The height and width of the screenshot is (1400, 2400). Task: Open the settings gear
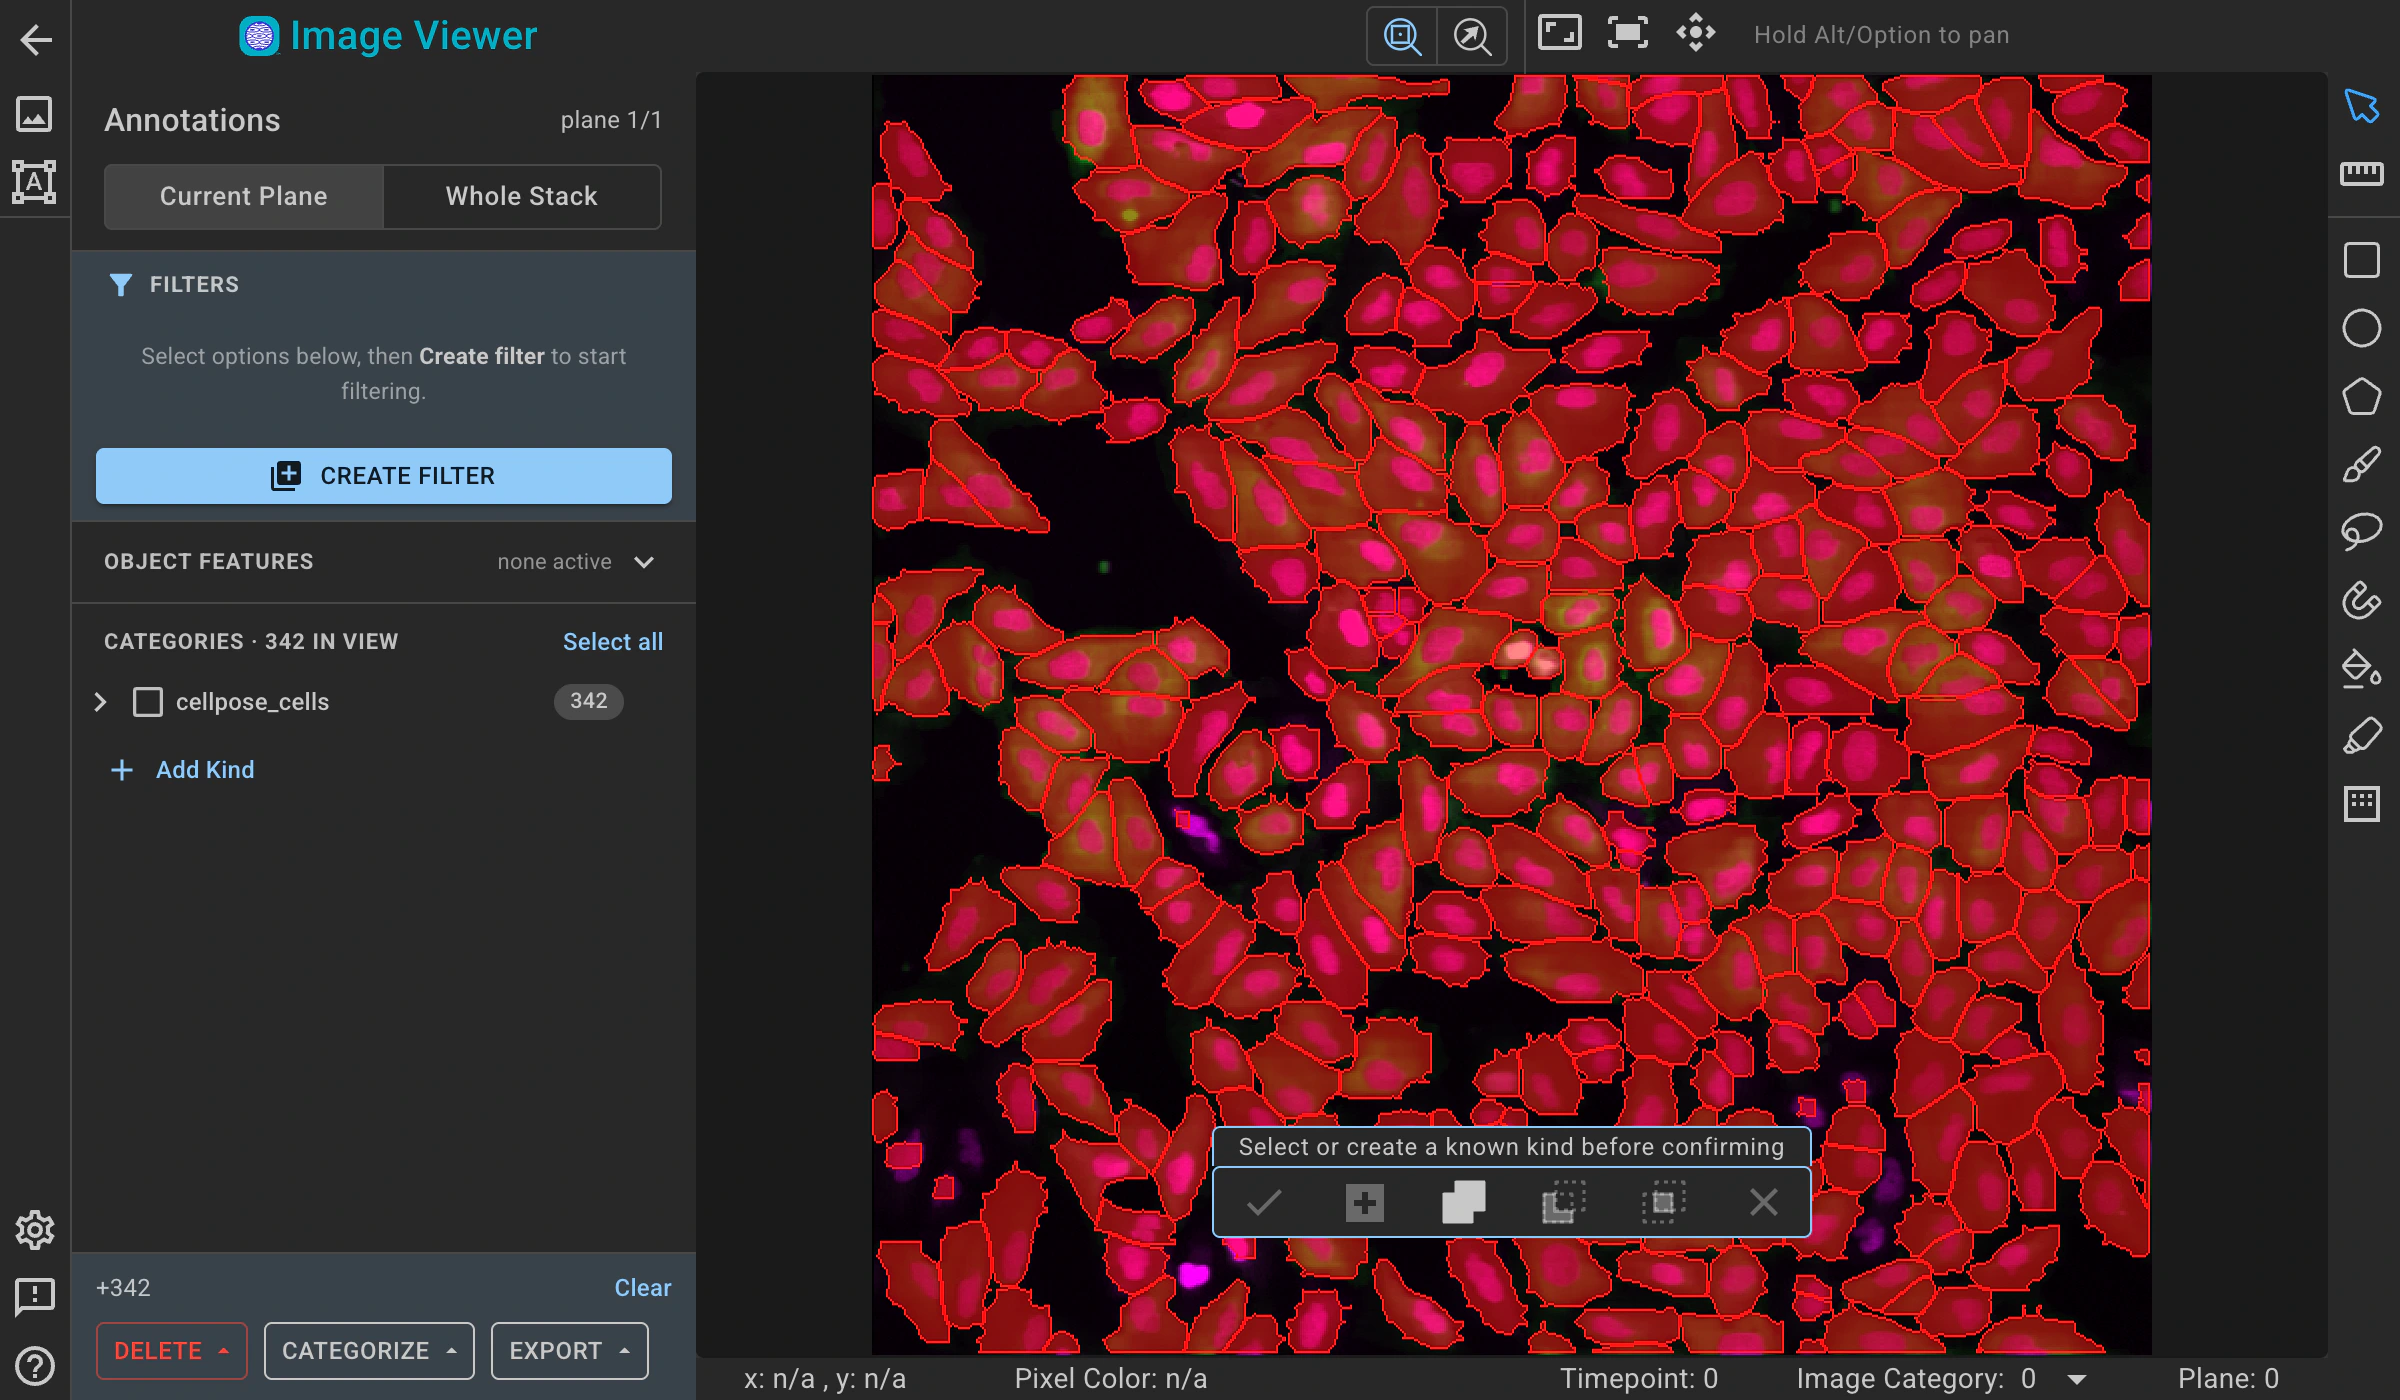(x=35, y=1230)
